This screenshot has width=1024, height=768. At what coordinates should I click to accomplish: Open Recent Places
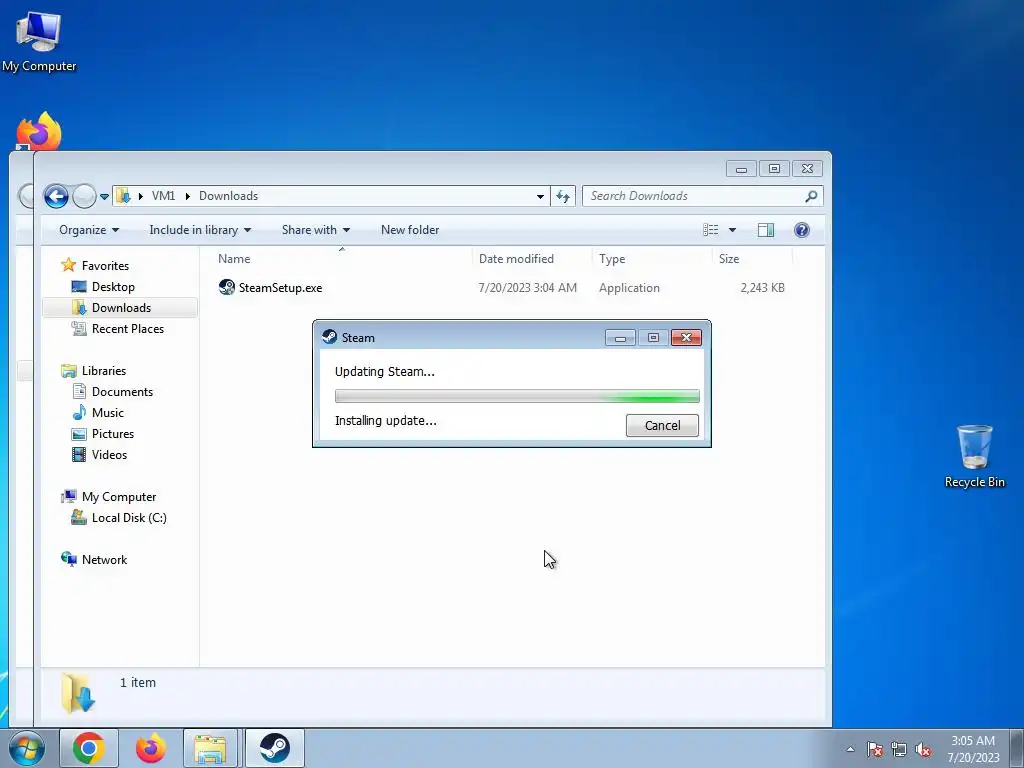pyautogui.click(x=127, y=328)
